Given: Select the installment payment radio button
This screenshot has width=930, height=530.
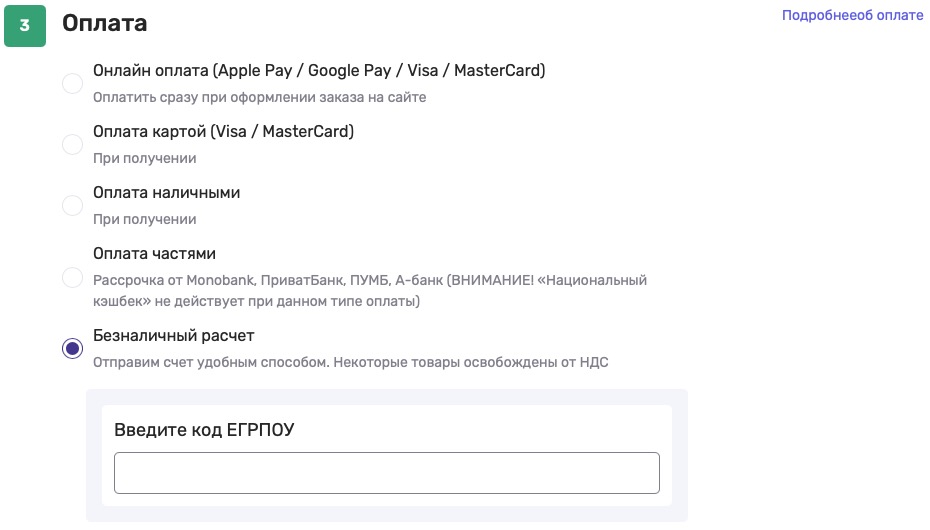Looking at the screenshot, I should [x=72, y=277].
